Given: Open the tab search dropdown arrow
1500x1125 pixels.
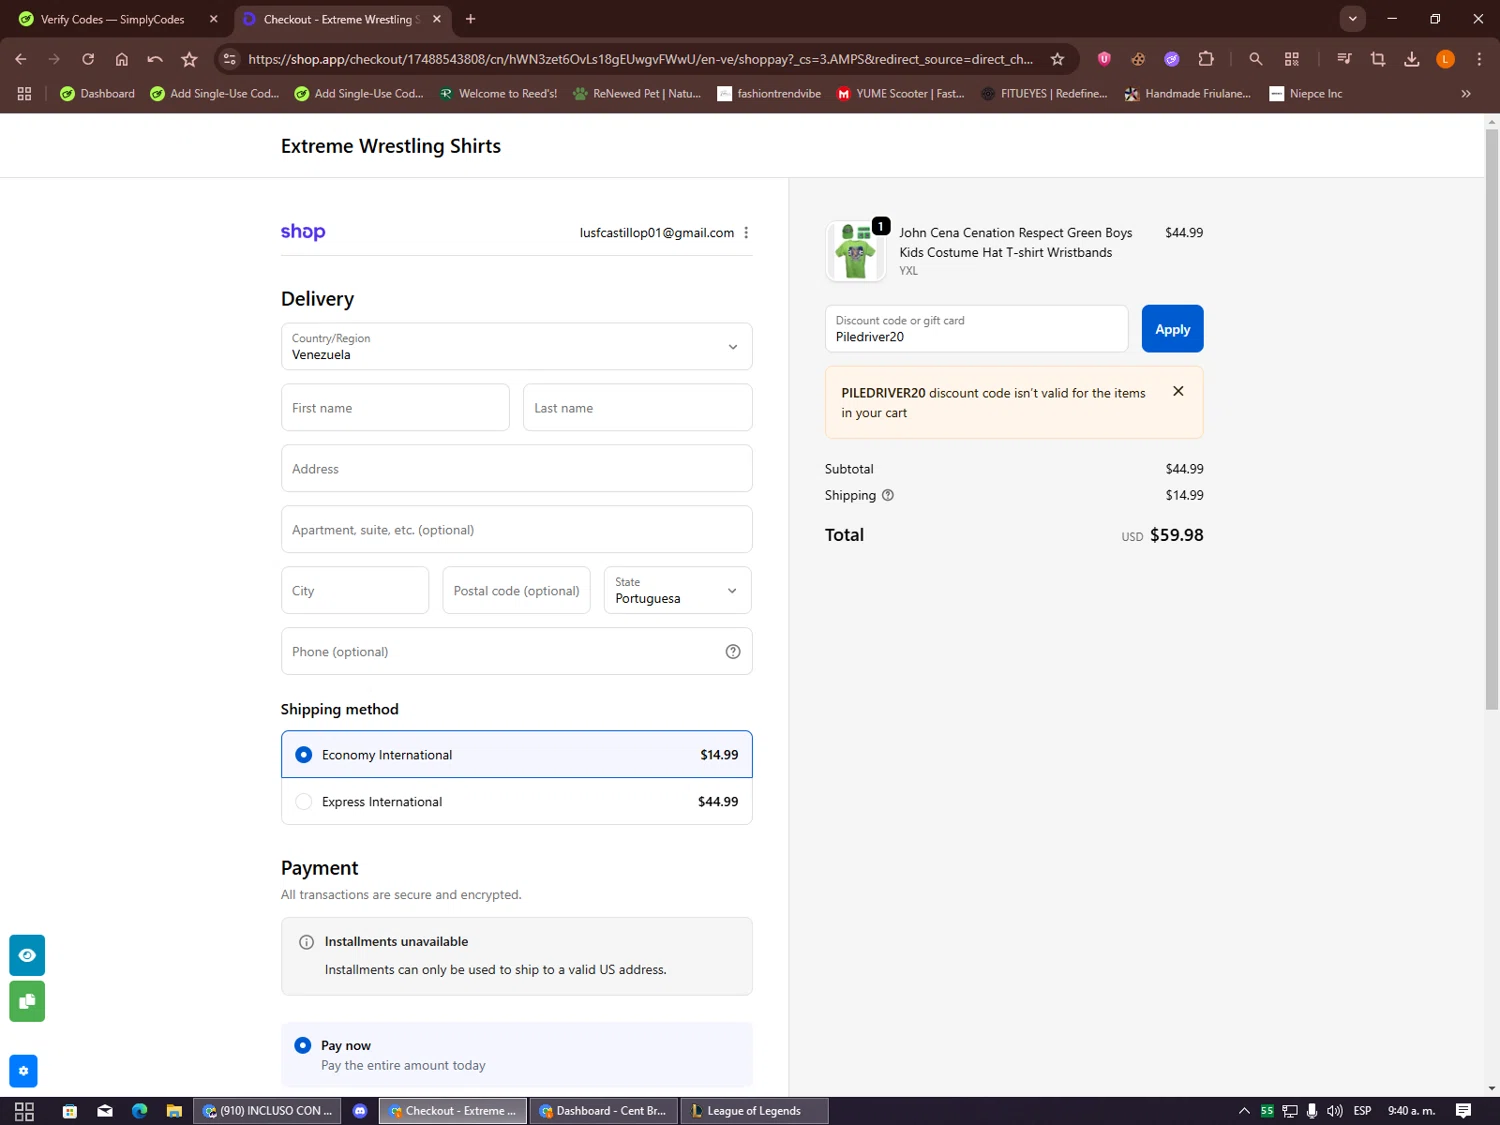Looking at the screenshot, I should click(x=1352, y=19).
